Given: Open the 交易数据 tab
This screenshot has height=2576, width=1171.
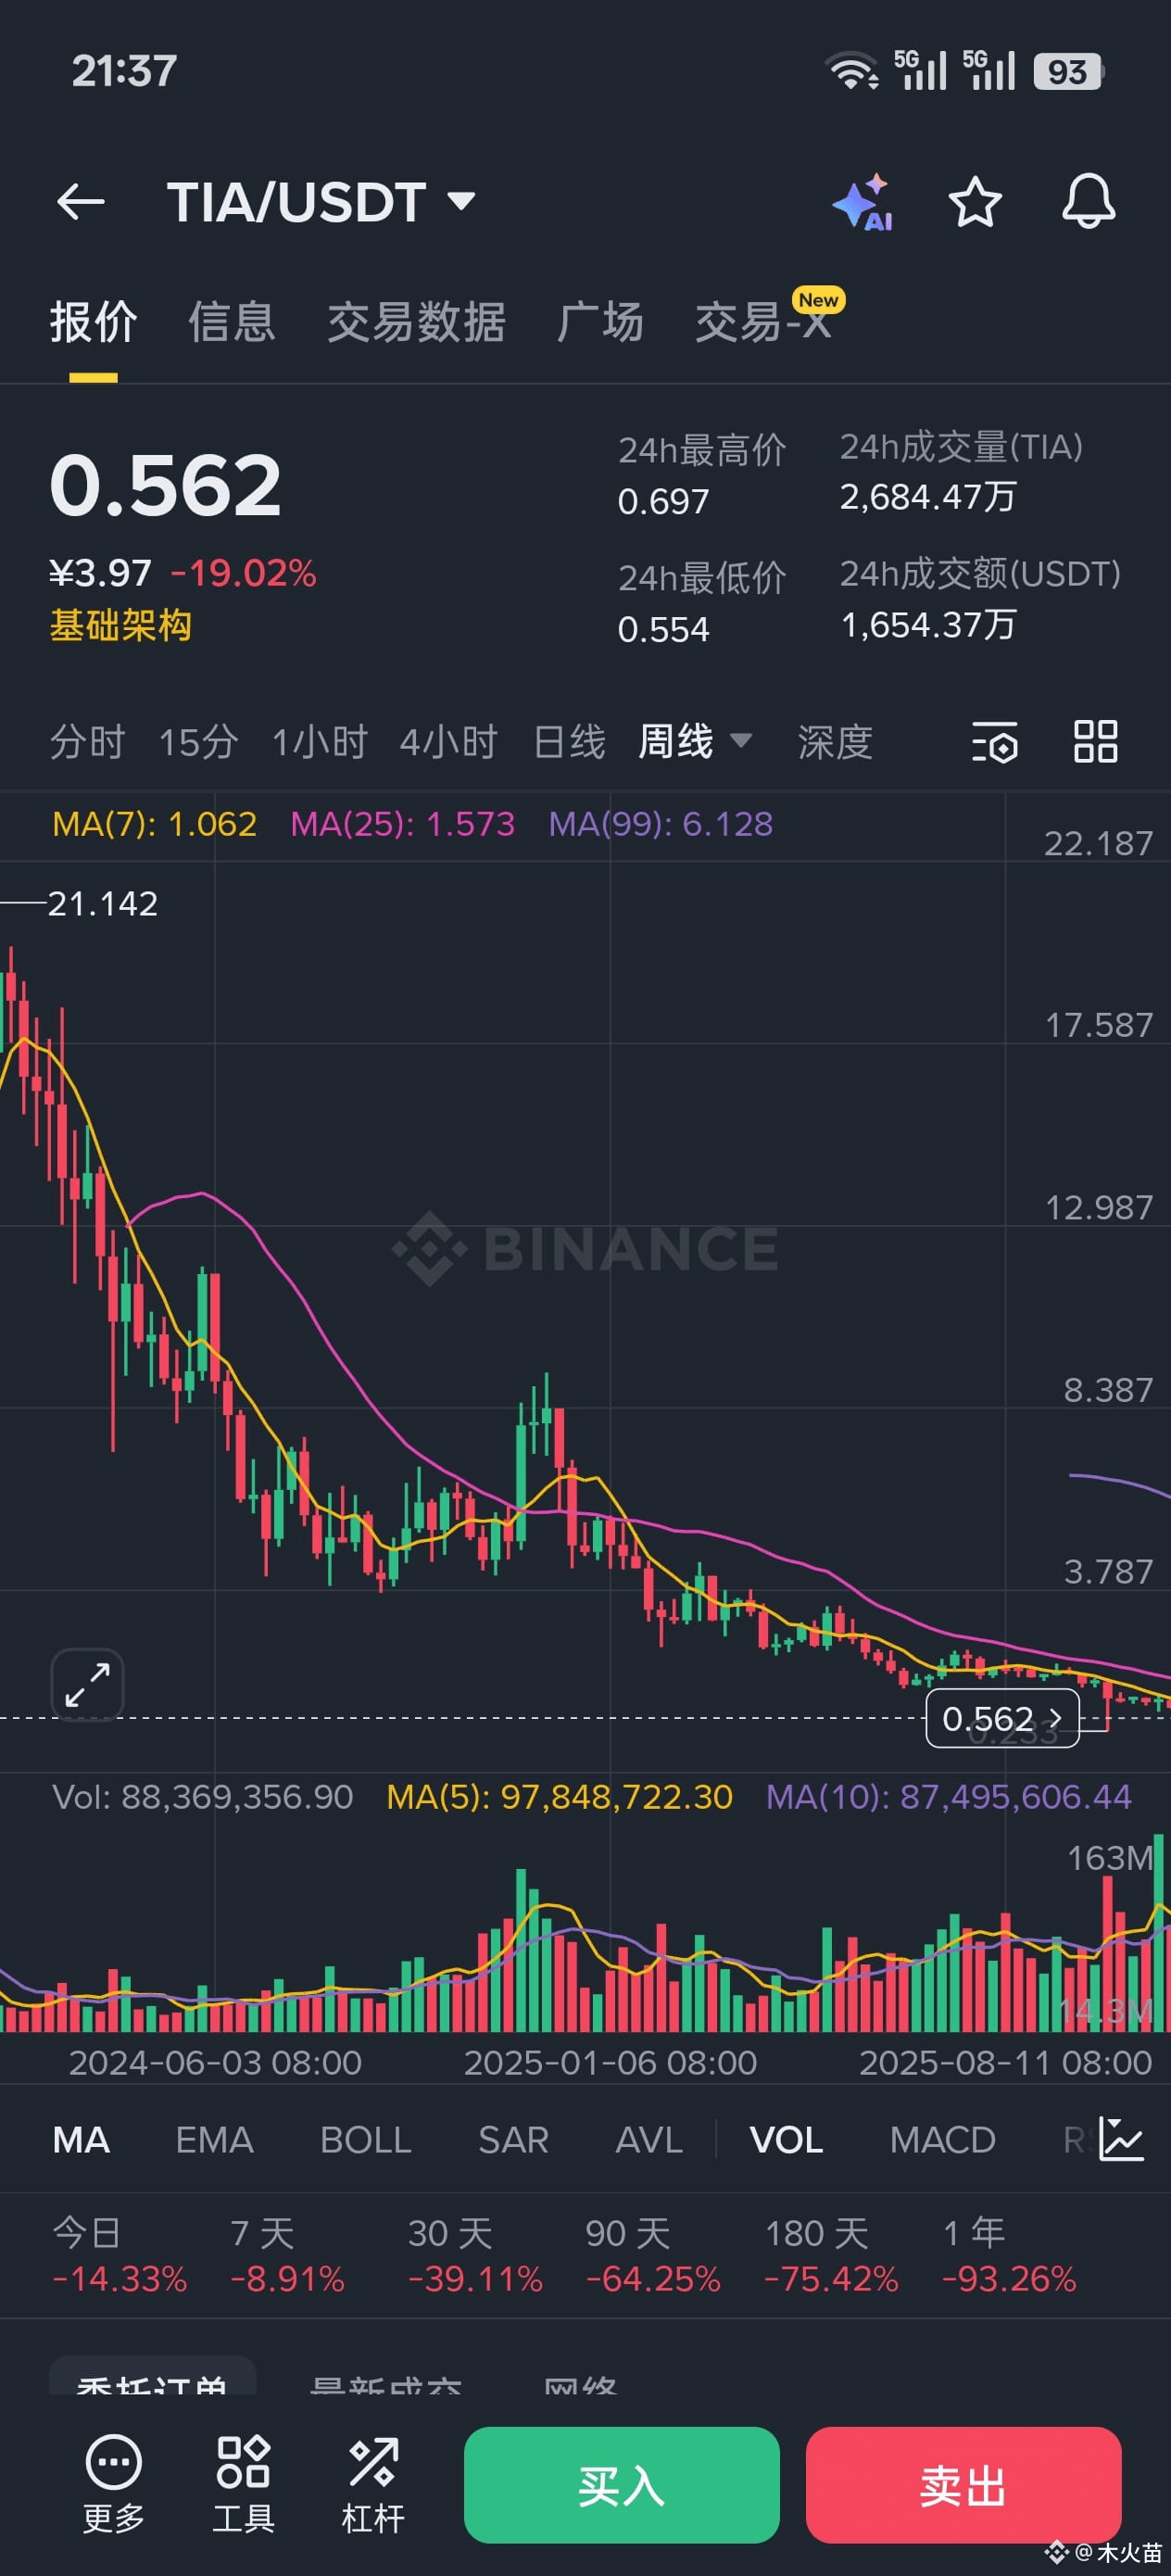Looking at the screenshot, I should point(416,323).
